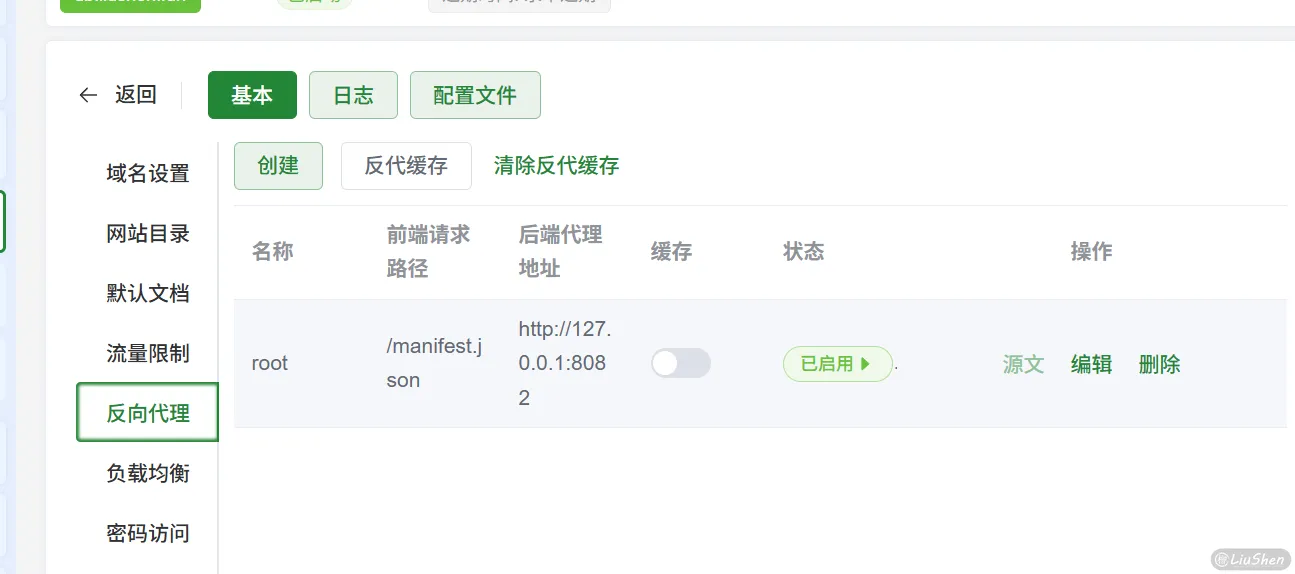Open 源文 for the root proxy
This screenshot has height=574, width=1295.
click(1023, 364)
